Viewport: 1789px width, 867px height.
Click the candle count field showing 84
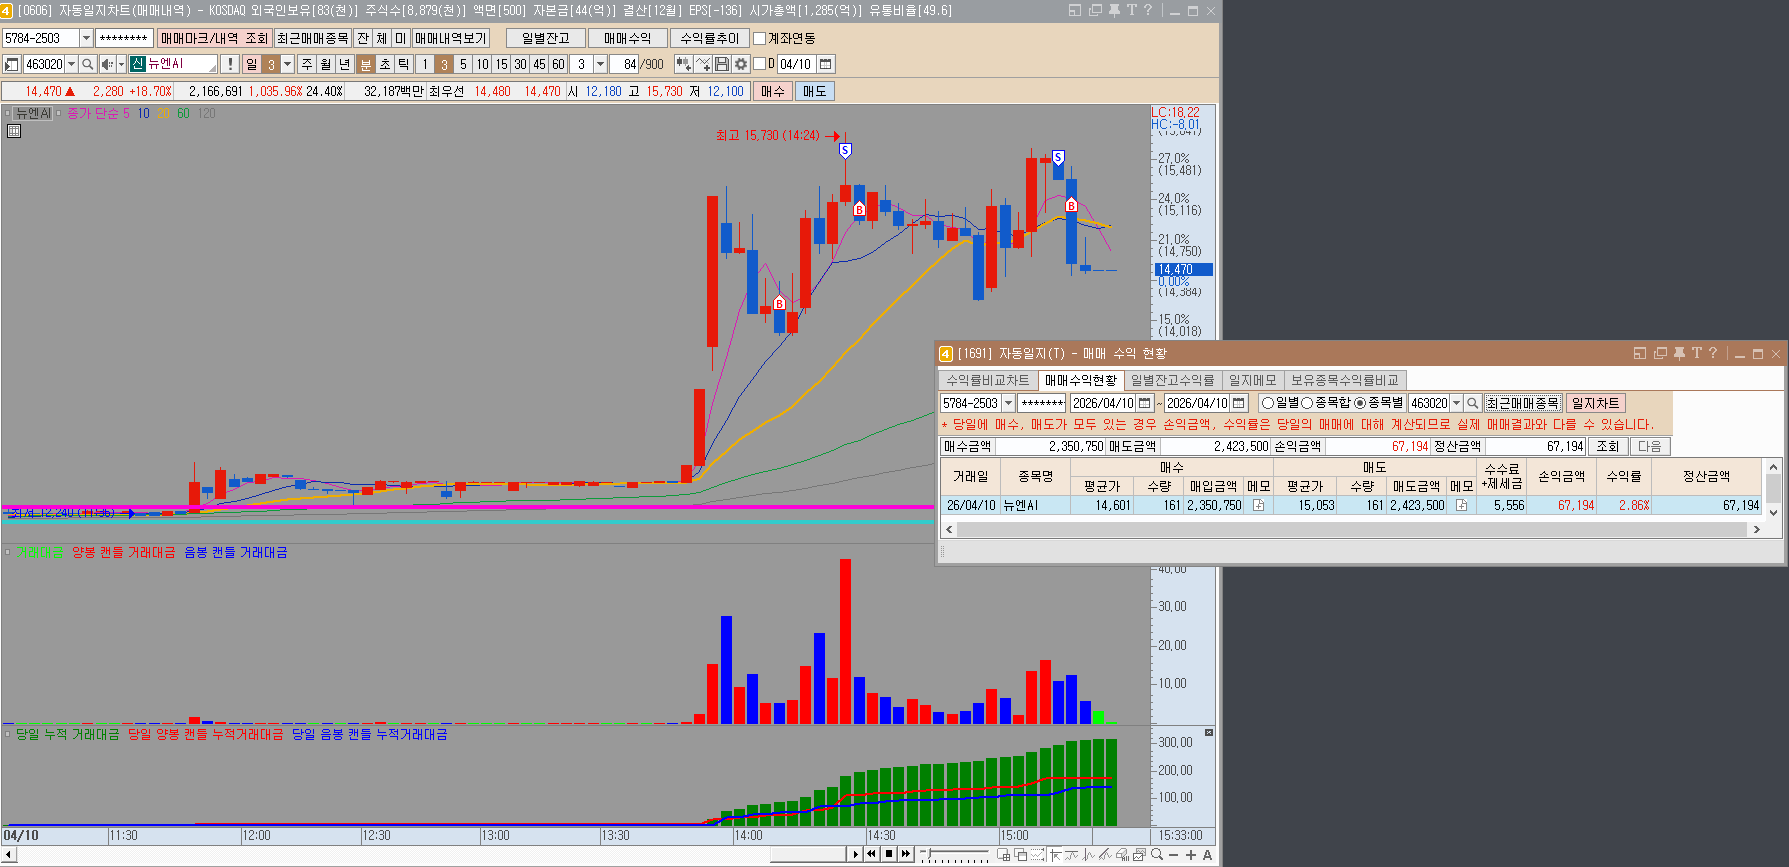(x=625, y=64)
